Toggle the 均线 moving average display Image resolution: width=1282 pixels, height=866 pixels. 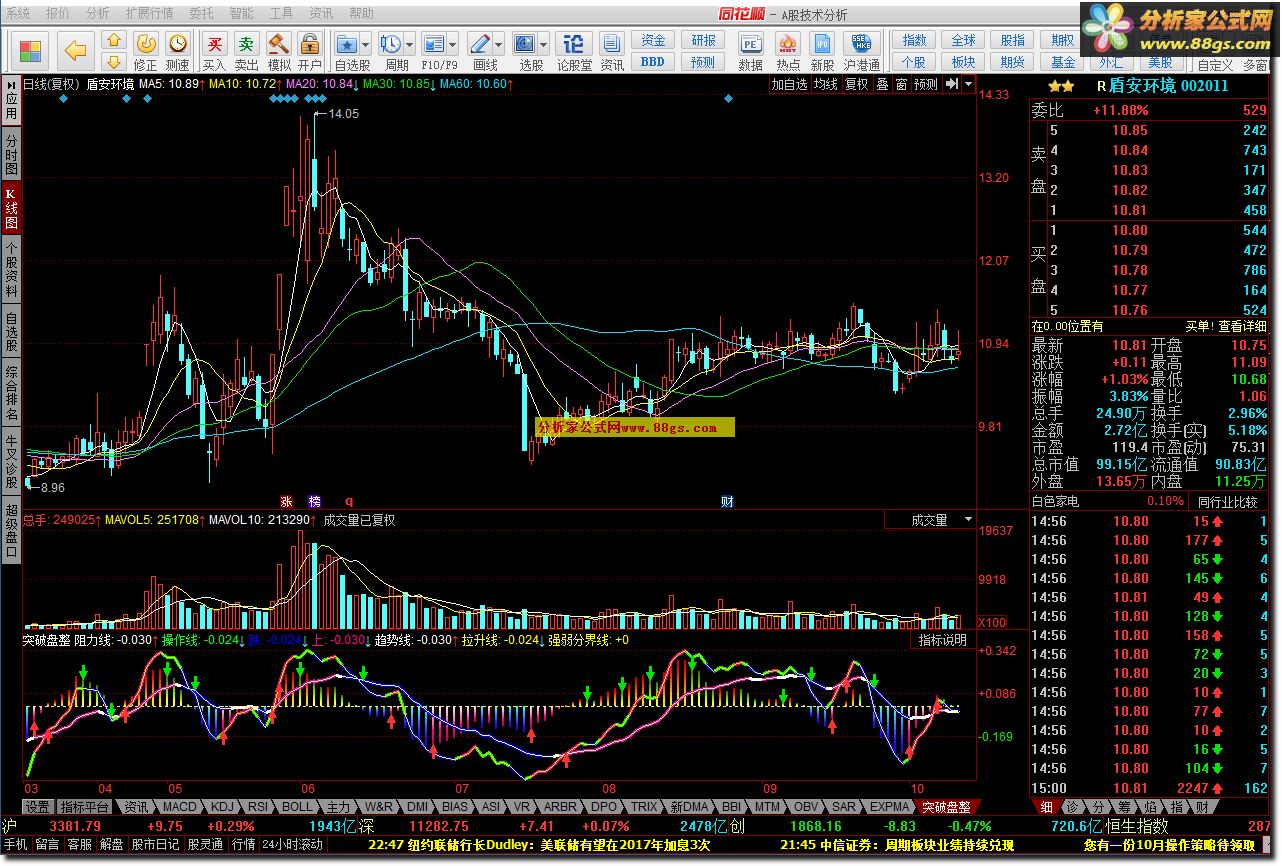click(x=826, y=84)
